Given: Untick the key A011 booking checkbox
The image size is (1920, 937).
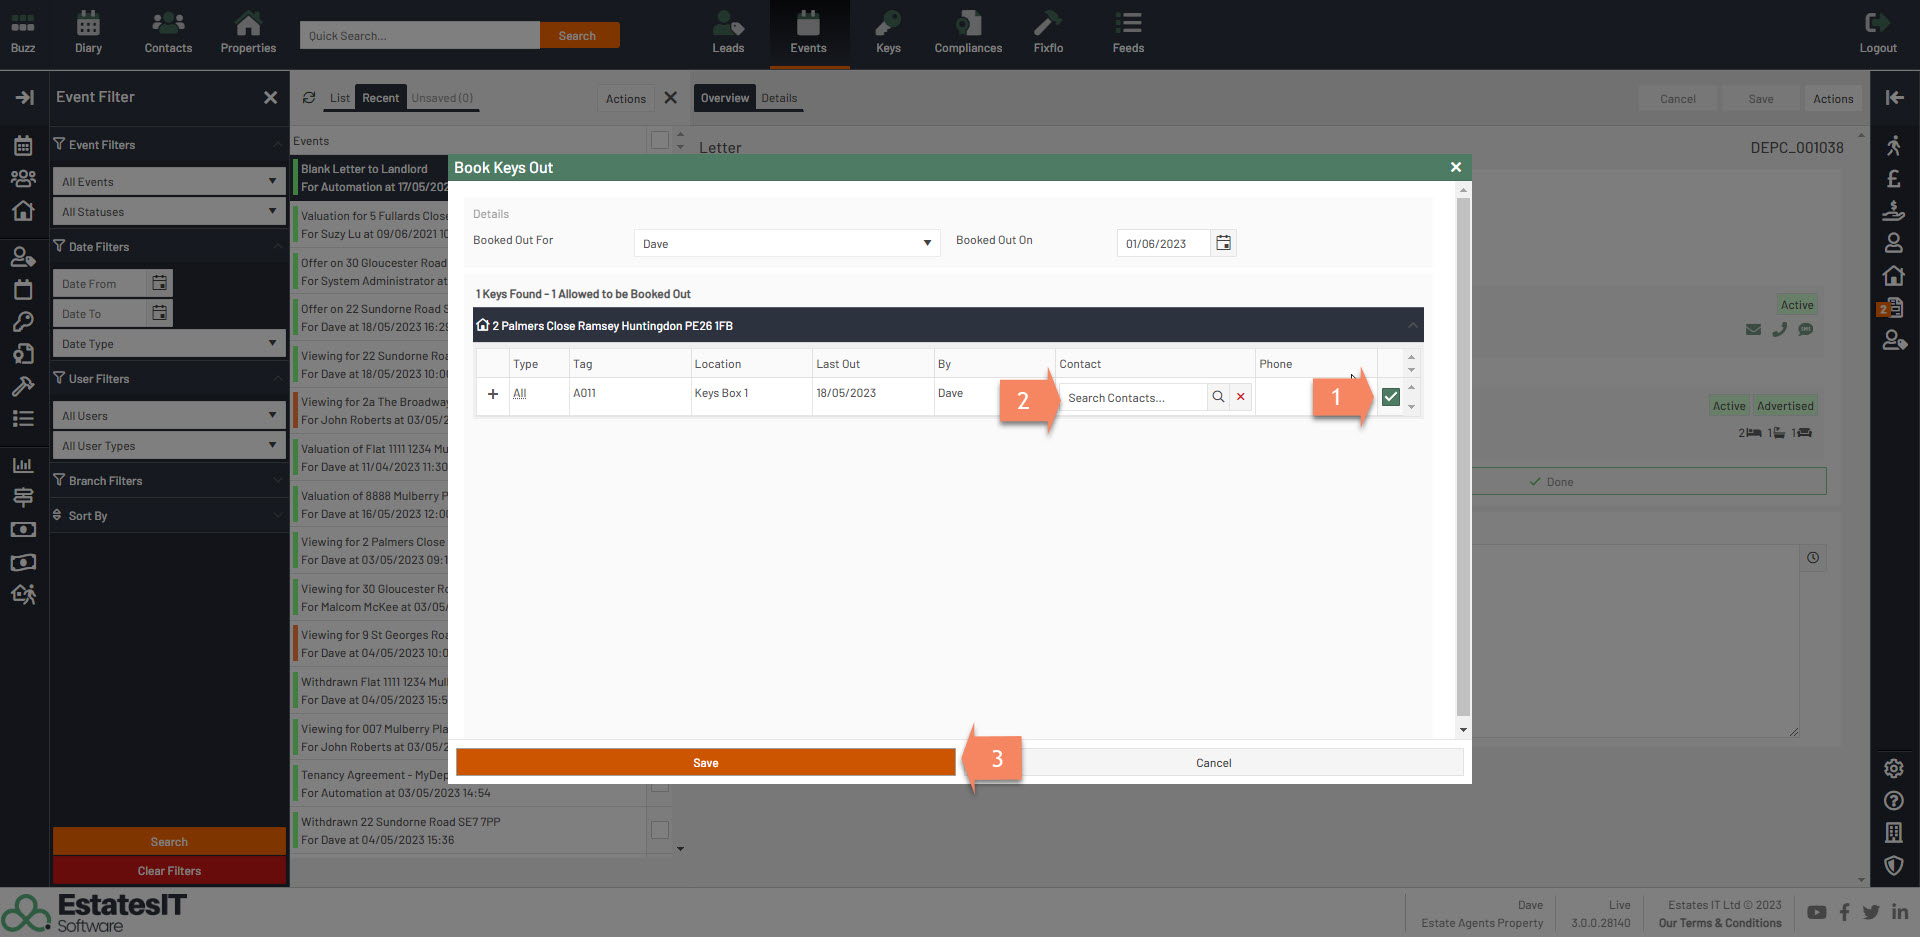Looking at the screenshot, I should pos(1390,397).
